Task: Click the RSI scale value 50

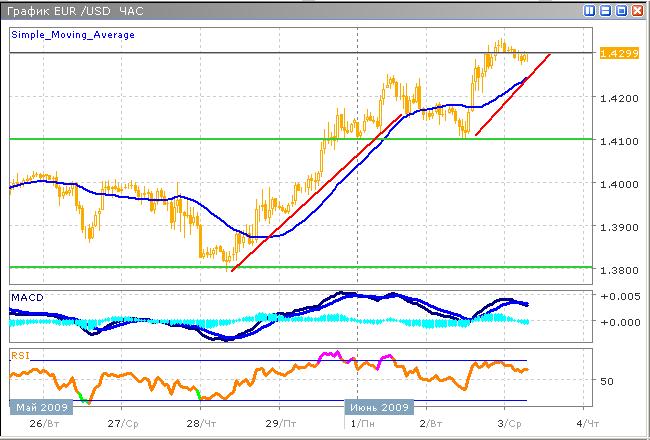Action: pos(606,381)
